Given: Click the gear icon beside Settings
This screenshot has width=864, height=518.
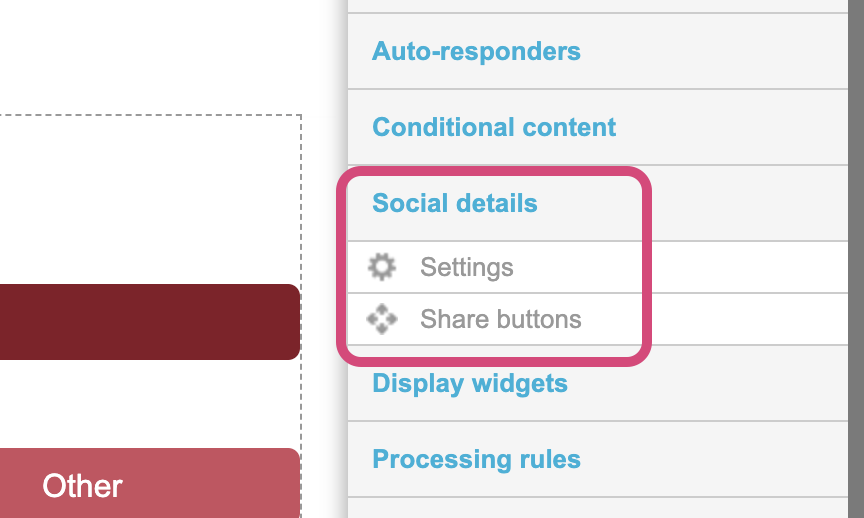Looking at the screenshot, I should 381,267.
